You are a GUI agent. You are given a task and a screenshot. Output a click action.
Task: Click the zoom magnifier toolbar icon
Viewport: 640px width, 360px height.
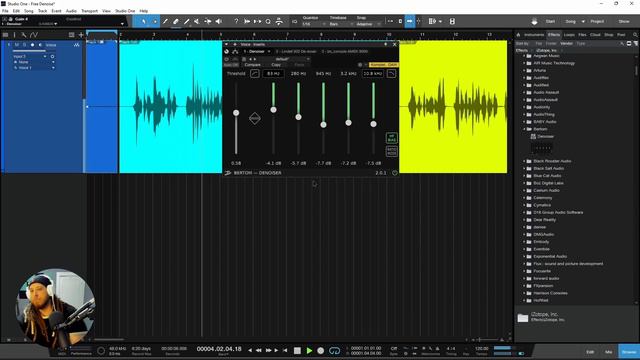268,21
